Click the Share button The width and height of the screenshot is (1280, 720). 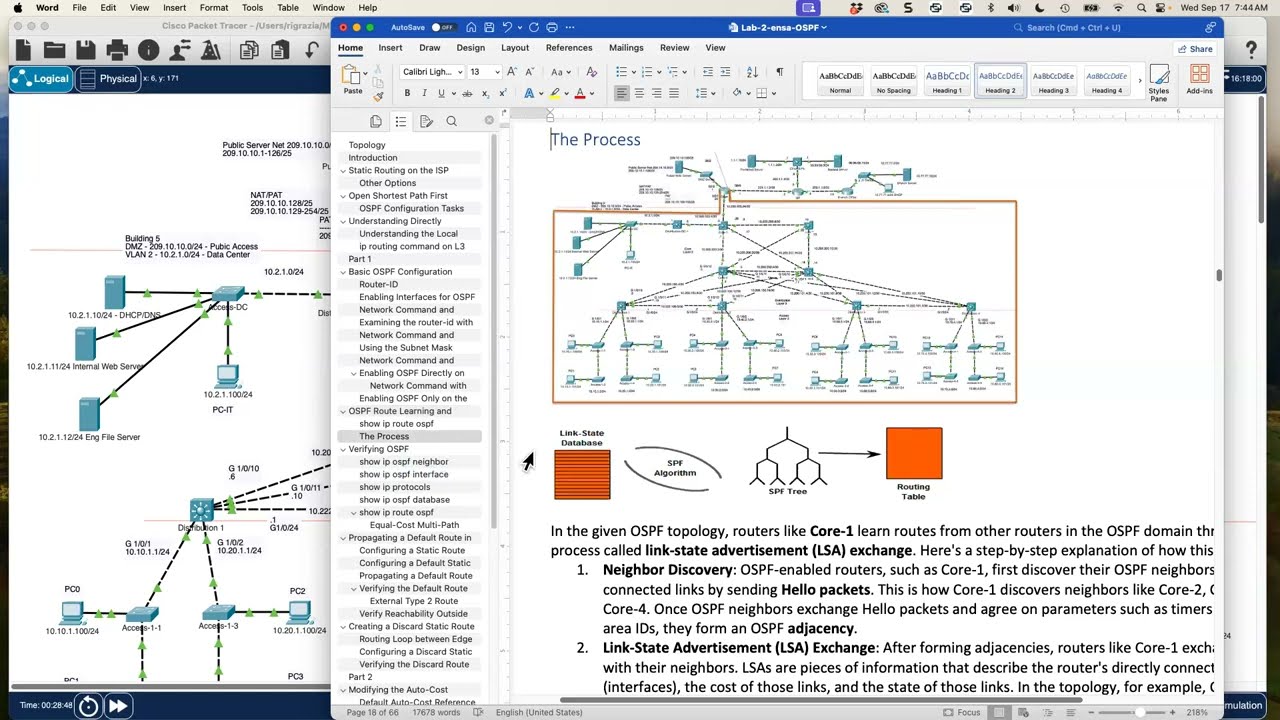tap(1195, 49)
